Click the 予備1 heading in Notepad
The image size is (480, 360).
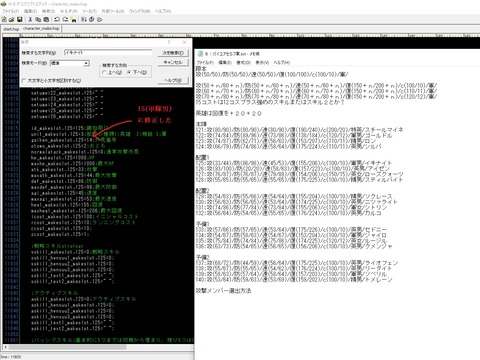tap(202, 224)
